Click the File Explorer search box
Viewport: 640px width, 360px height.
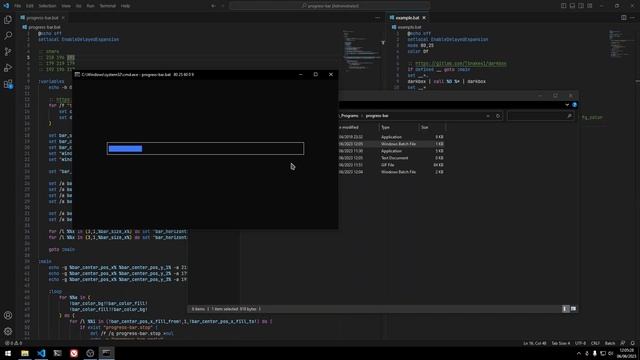coord(540,116)
